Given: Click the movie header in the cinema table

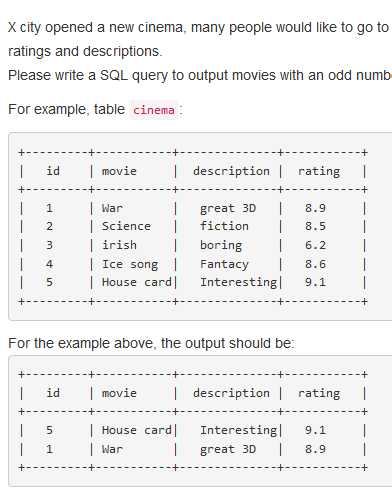Looking at the screenshot, I should point(119,171).
